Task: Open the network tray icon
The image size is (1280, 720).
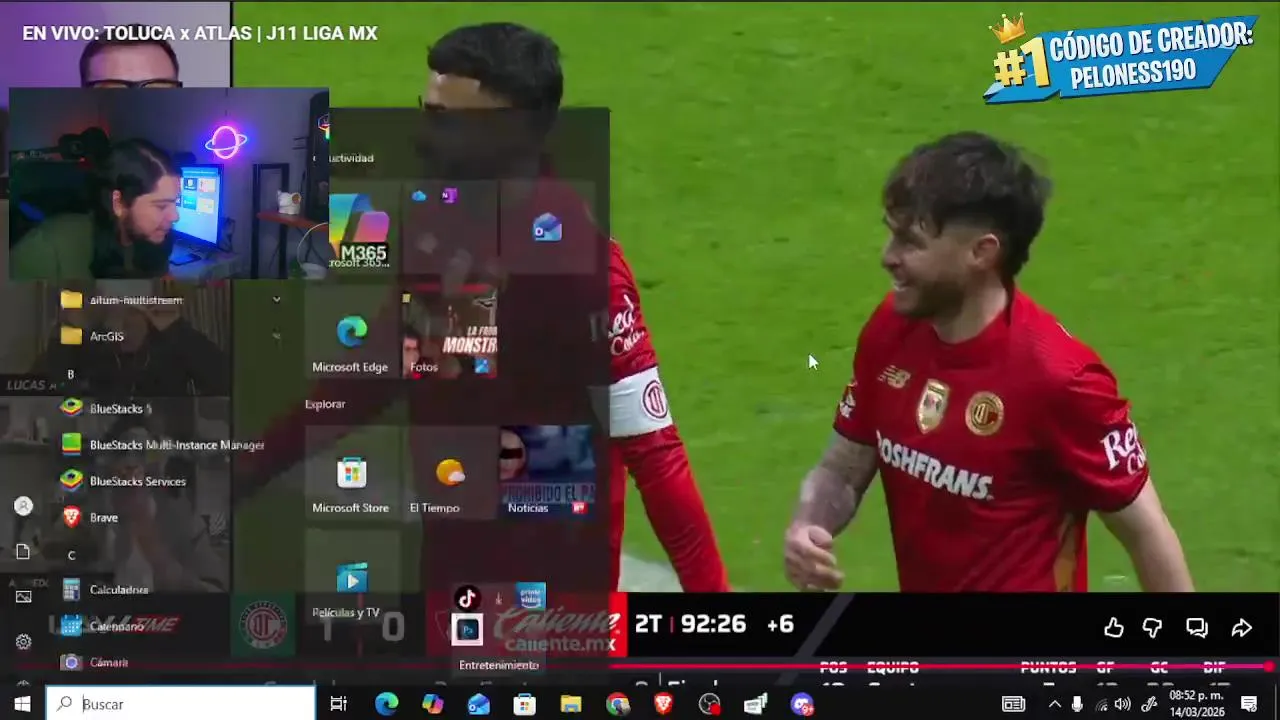Action: click(x=1101, y=704)
